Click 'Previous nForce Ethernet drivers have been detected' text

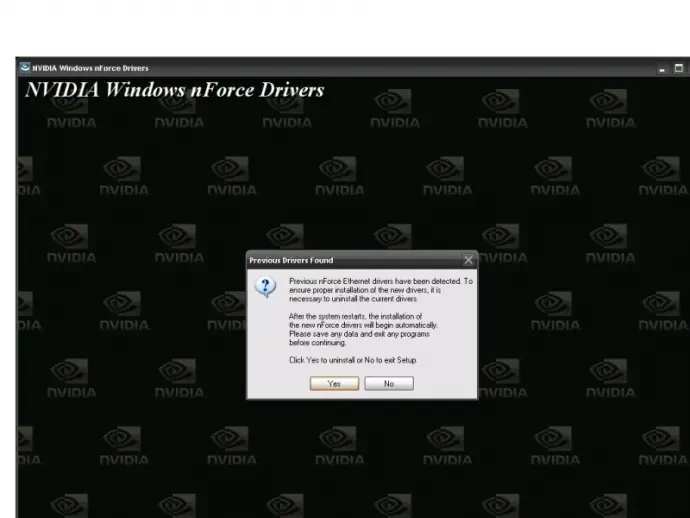(375, 281)
